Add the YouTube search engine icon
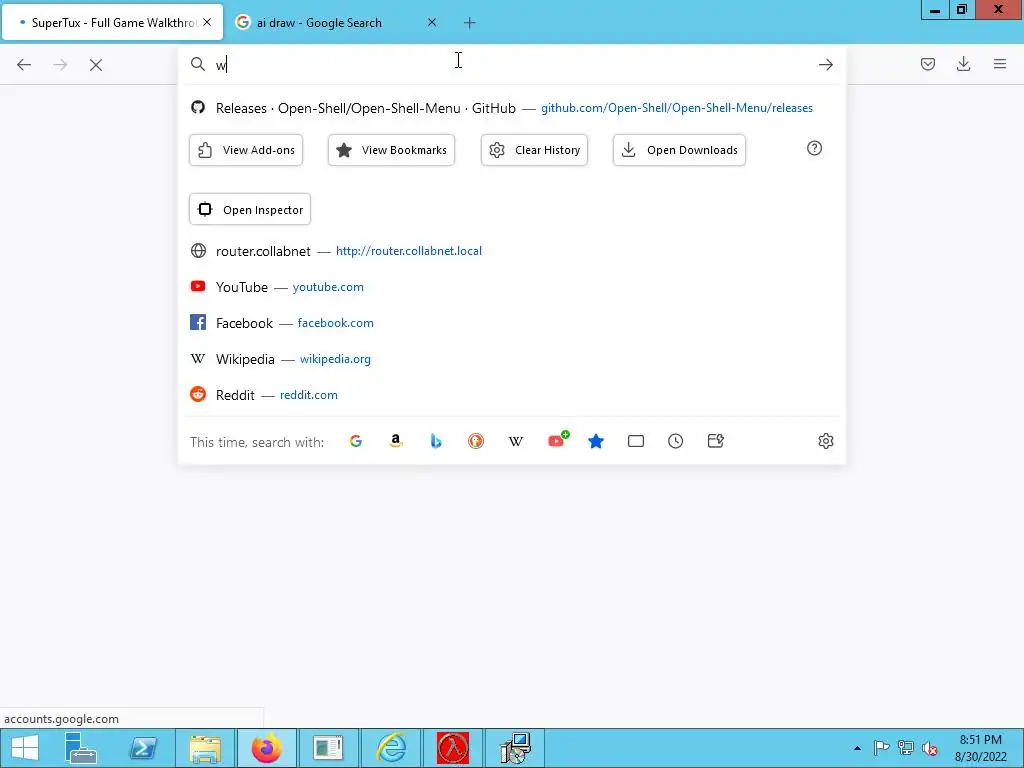 pos(558,440)
